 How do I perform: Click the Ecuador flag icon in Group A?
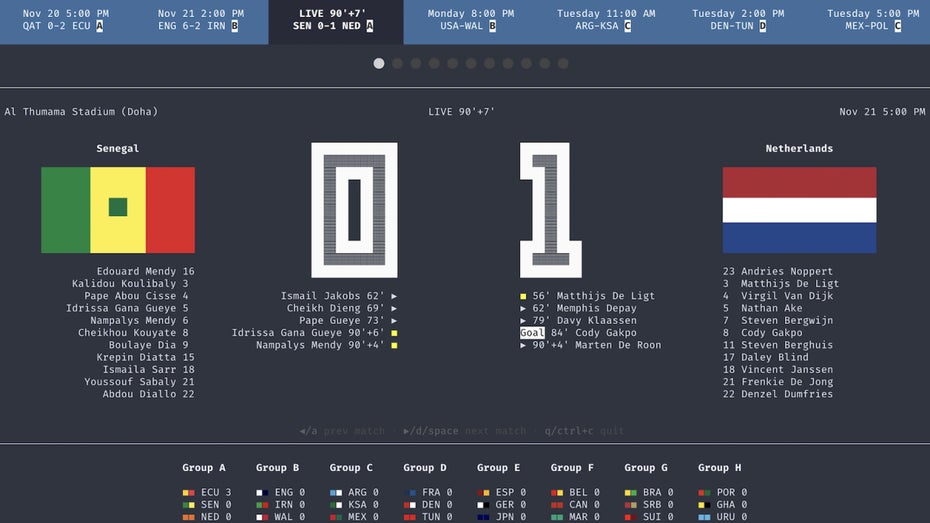tap(187, 493)
